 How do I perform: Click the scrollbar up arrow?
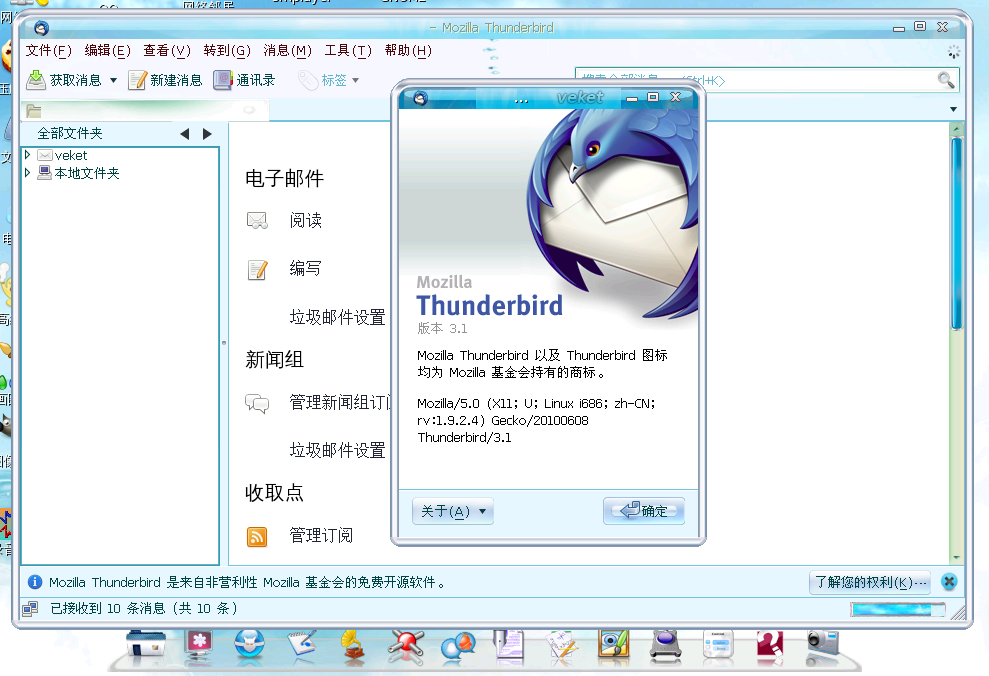click(956, 129)
